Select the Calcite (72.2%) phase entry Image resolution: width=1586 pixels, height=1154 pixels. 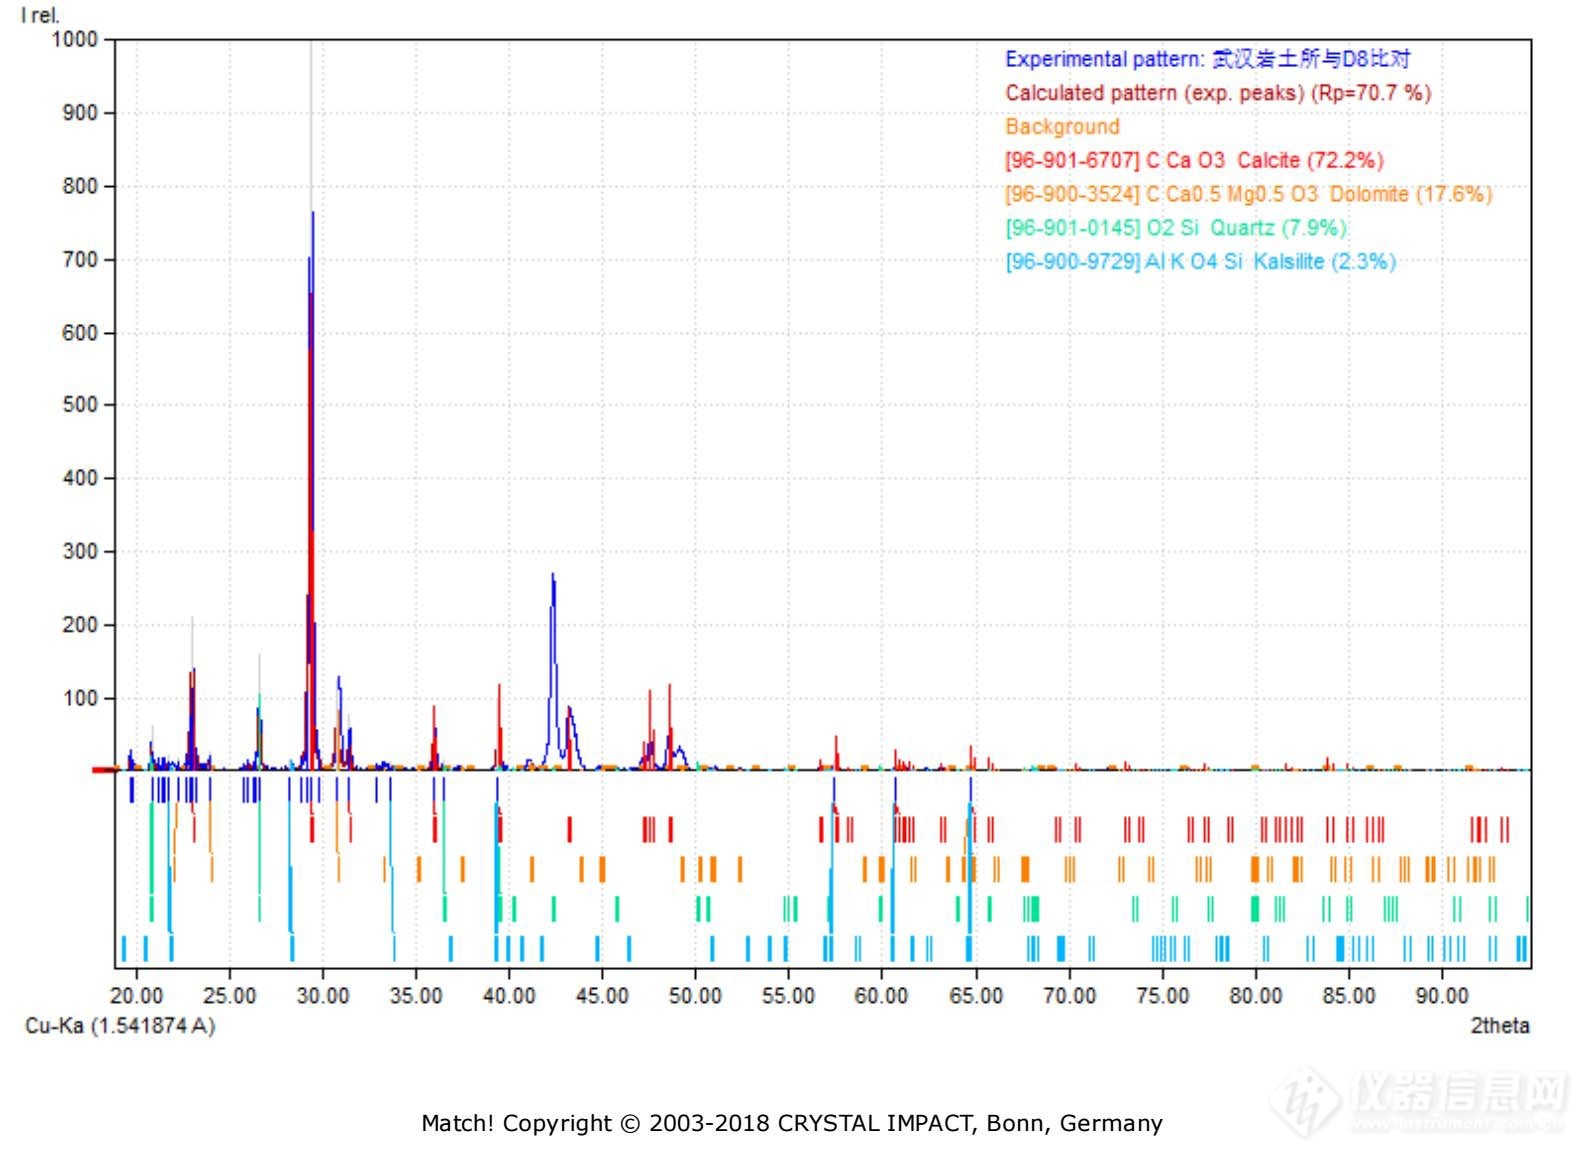(x=1194, y=160)
